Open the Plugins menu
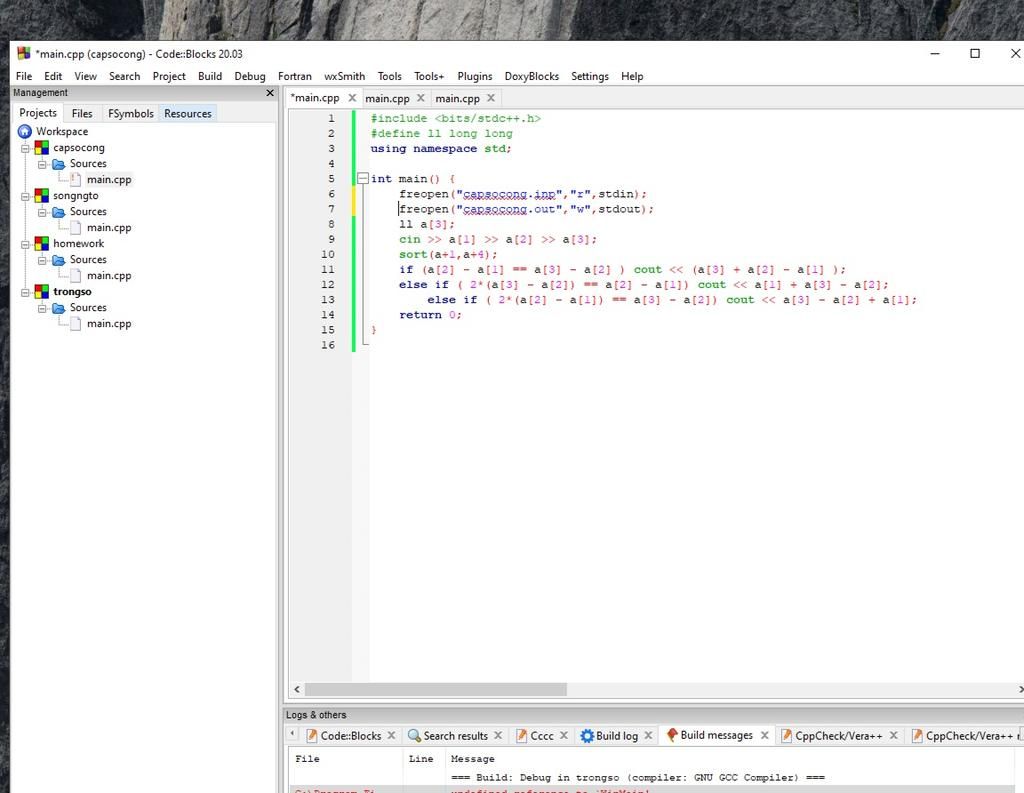The image size is (1024, 793). [475, 76]
